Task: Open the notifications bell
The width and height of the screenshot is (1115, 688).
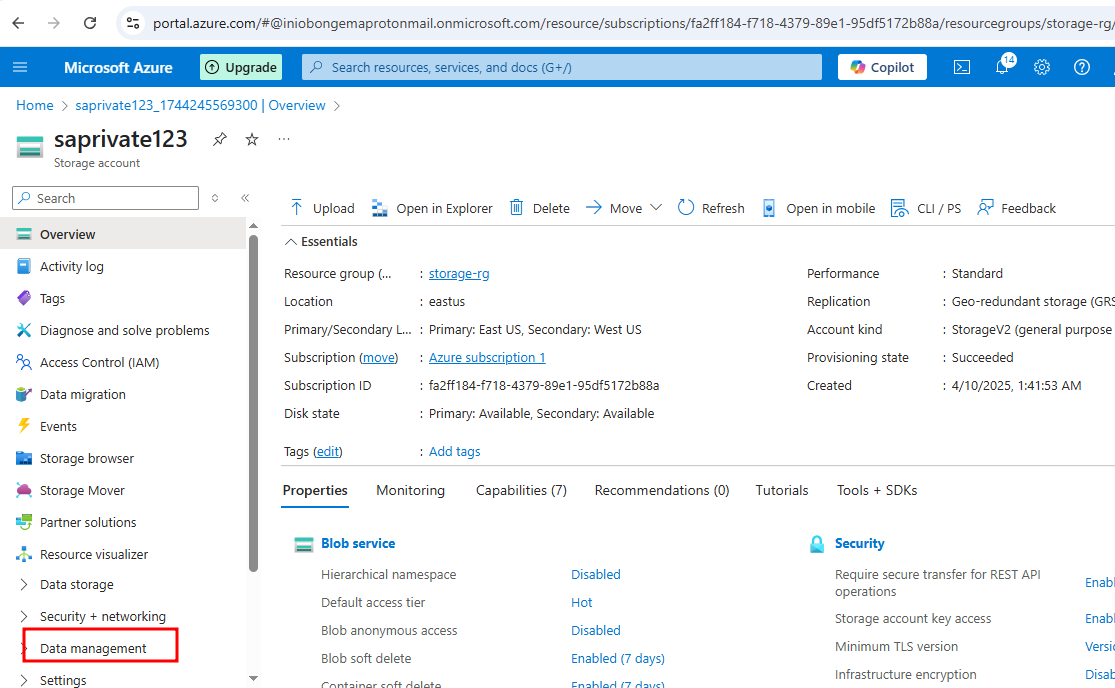Action: pyautogui.click(x=1002, y=68)
